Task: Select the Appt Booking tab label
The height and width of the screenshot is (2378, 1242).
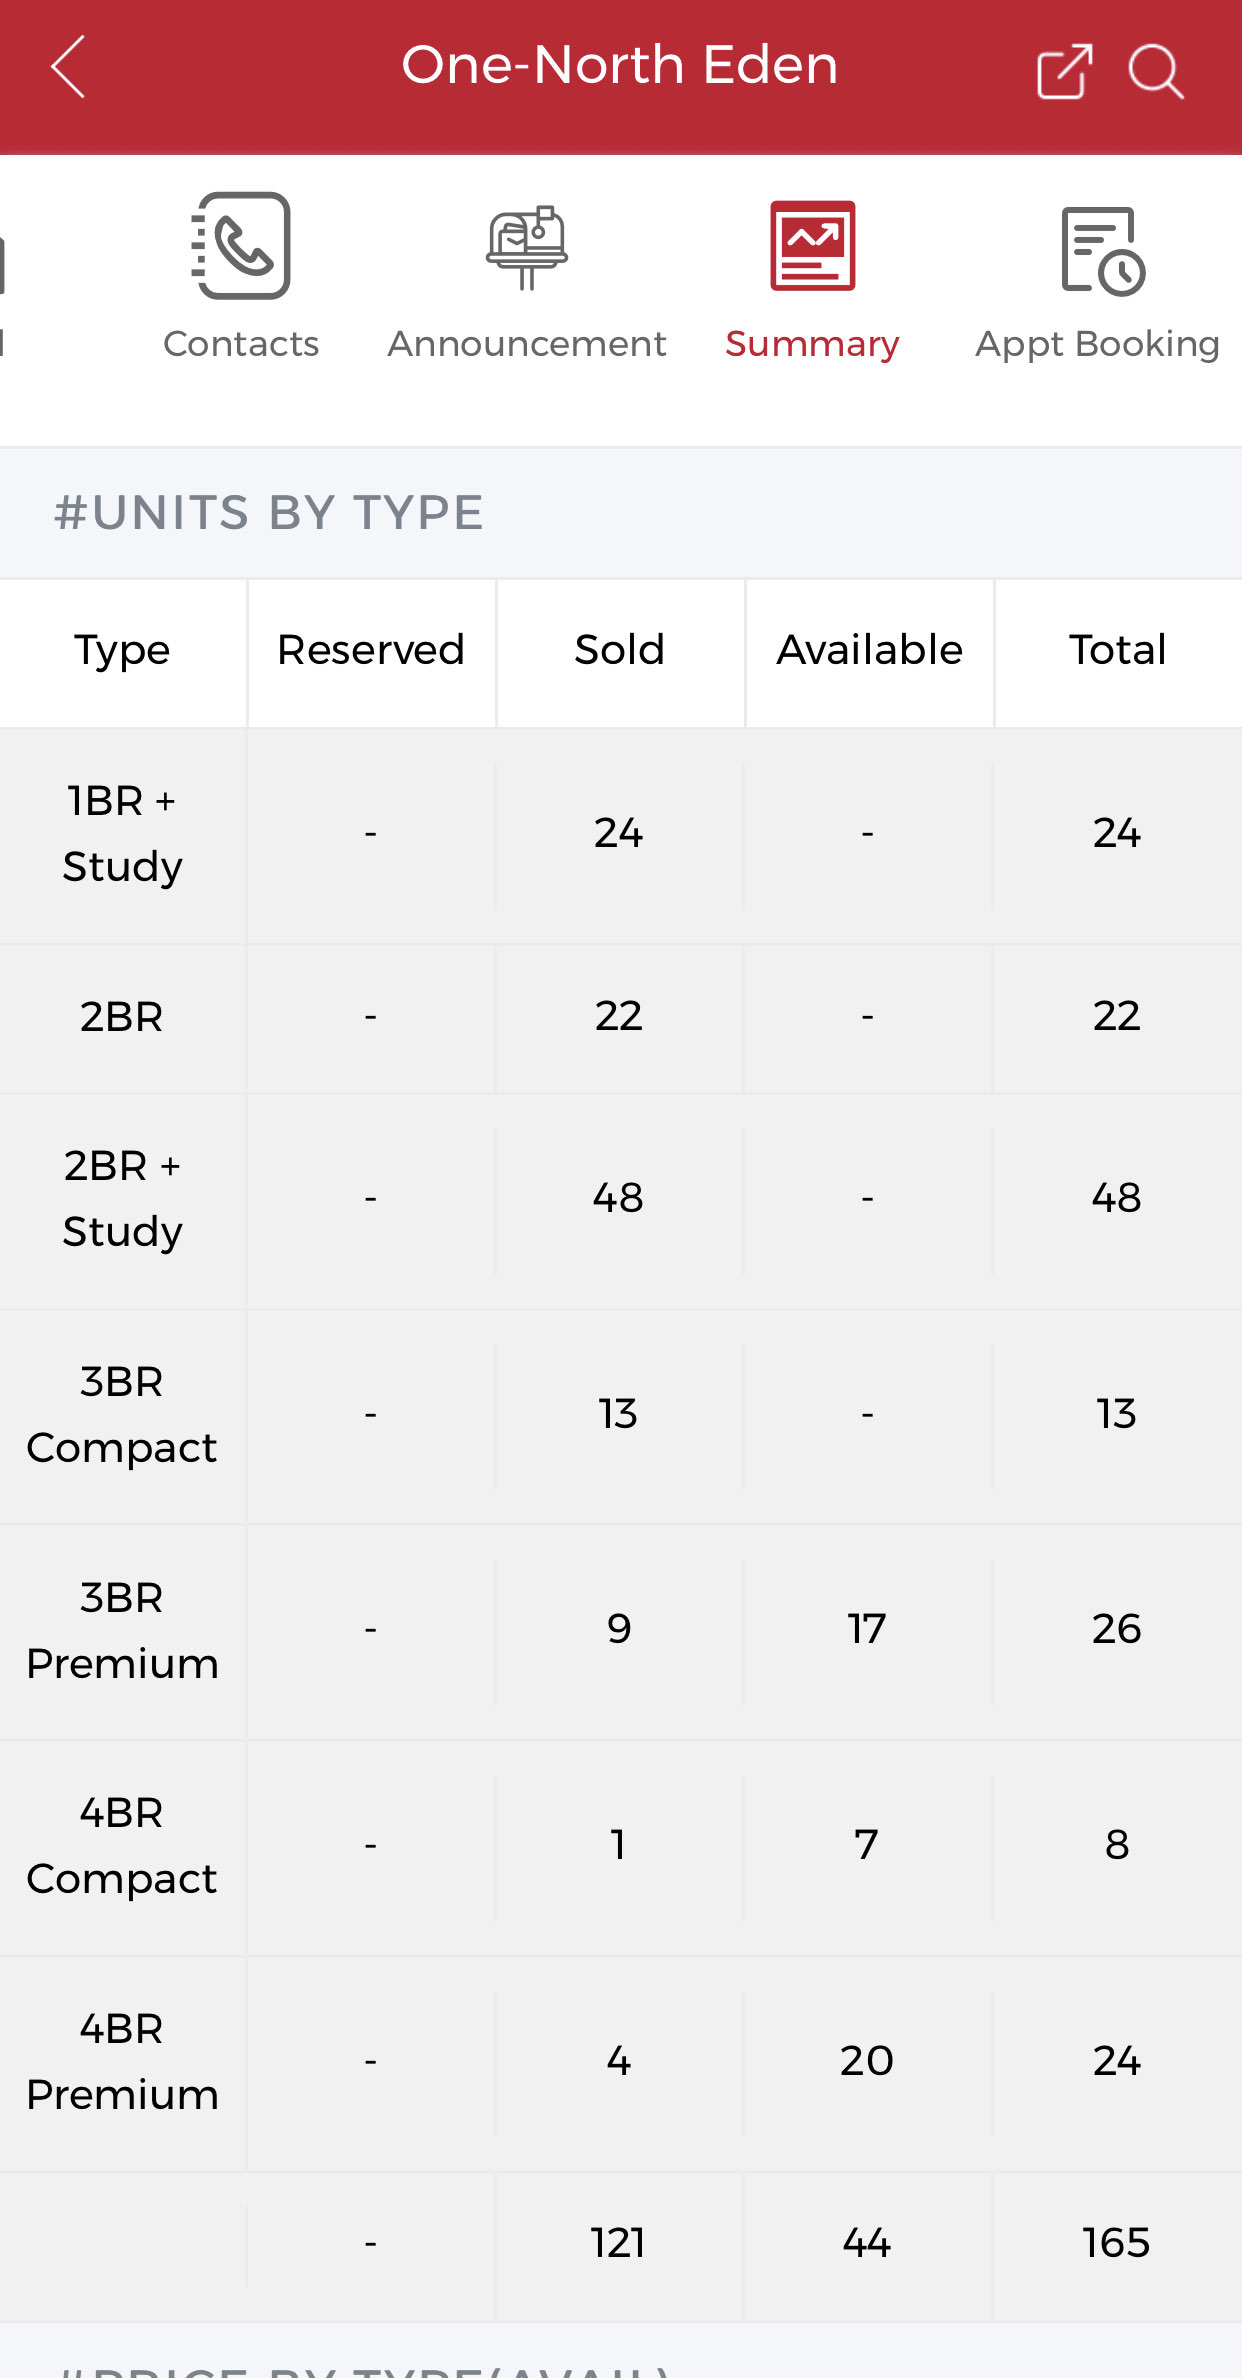Action: 1097,344
